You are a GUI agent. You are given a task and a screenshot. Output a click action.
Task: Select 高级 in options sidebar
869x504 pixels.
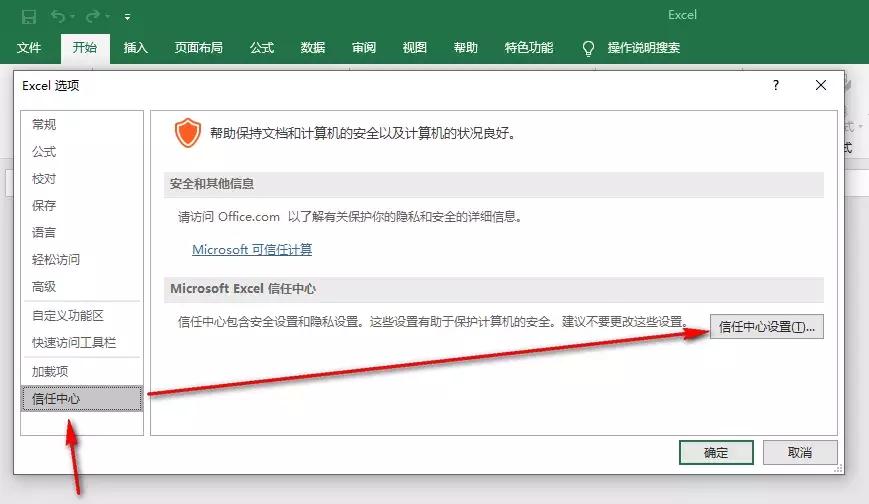pos(81,287)
